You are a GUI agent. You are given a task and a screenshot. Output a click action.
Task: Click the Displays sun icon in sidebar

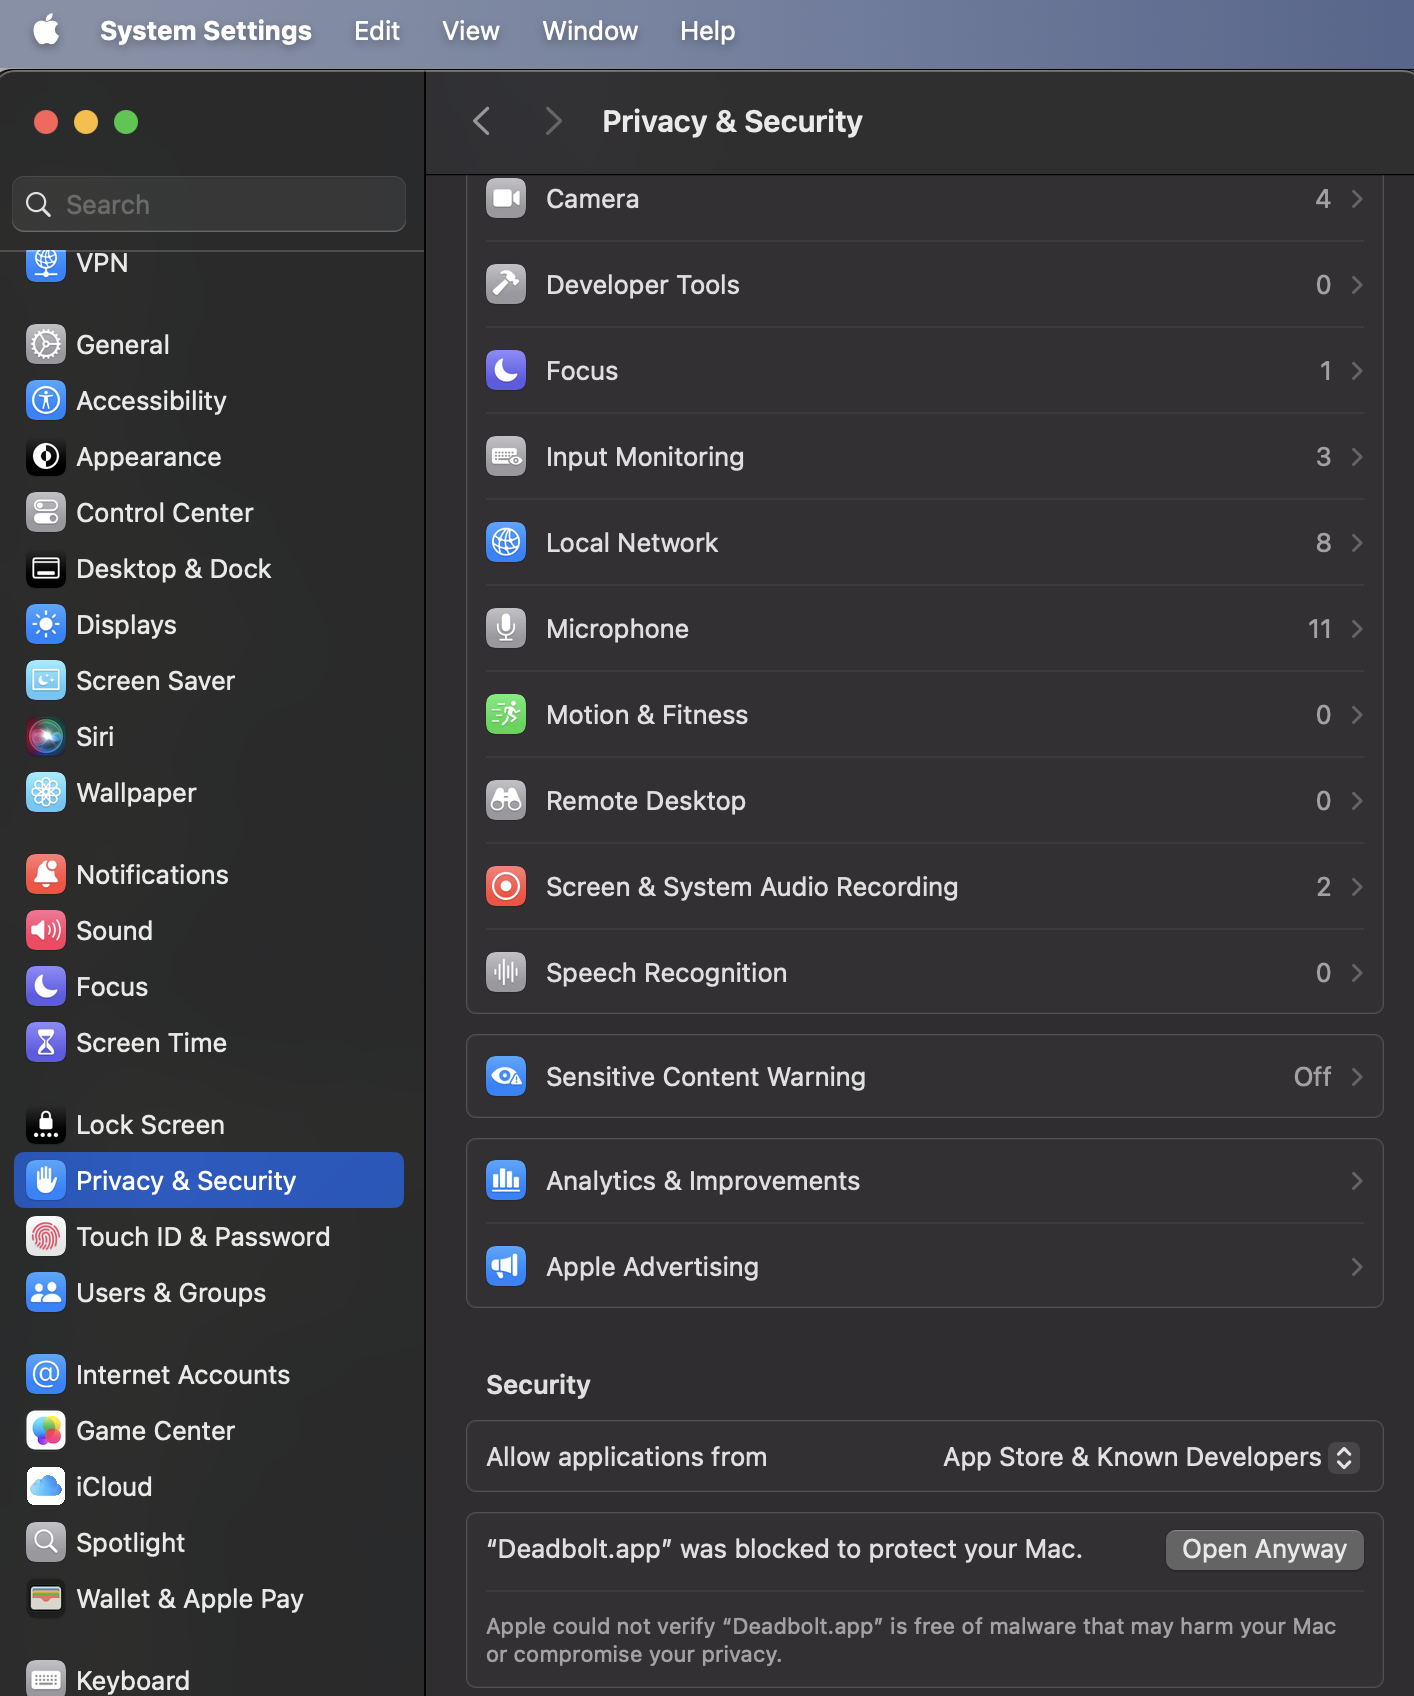point(46,625)
